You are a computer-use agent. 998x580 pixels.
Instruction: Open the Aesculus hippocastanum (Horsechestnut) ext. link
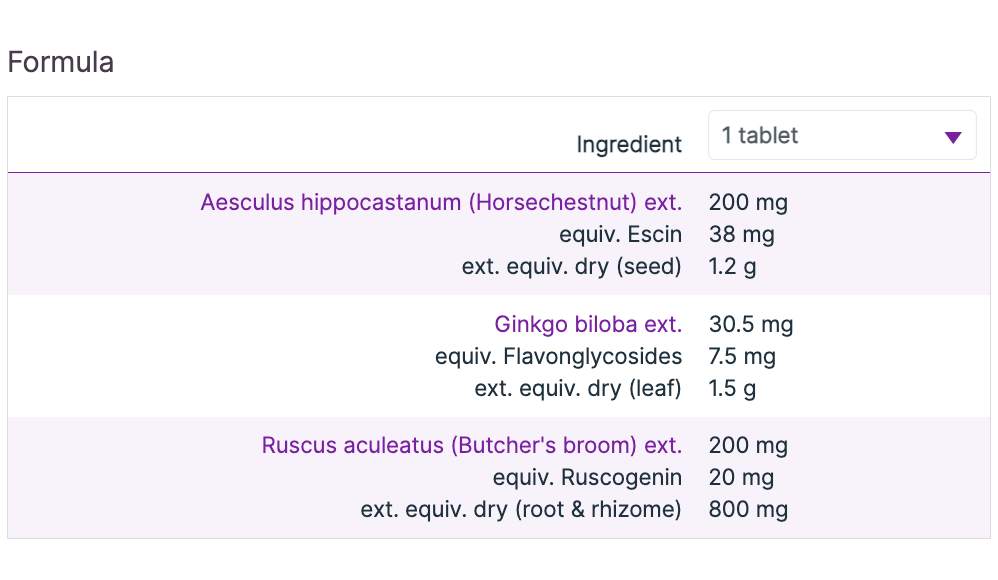[441, 203]
